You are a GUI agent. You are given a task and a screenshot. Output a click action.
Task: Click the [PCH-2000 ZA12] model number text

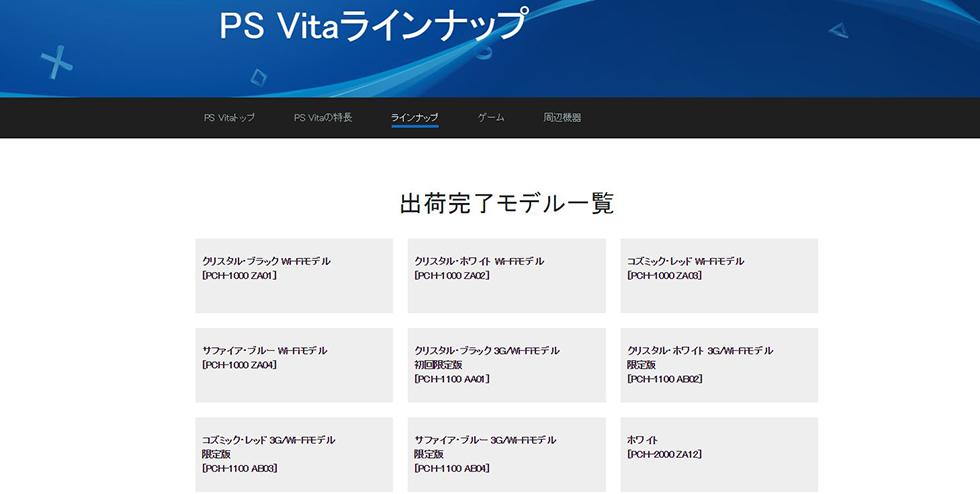664,454
